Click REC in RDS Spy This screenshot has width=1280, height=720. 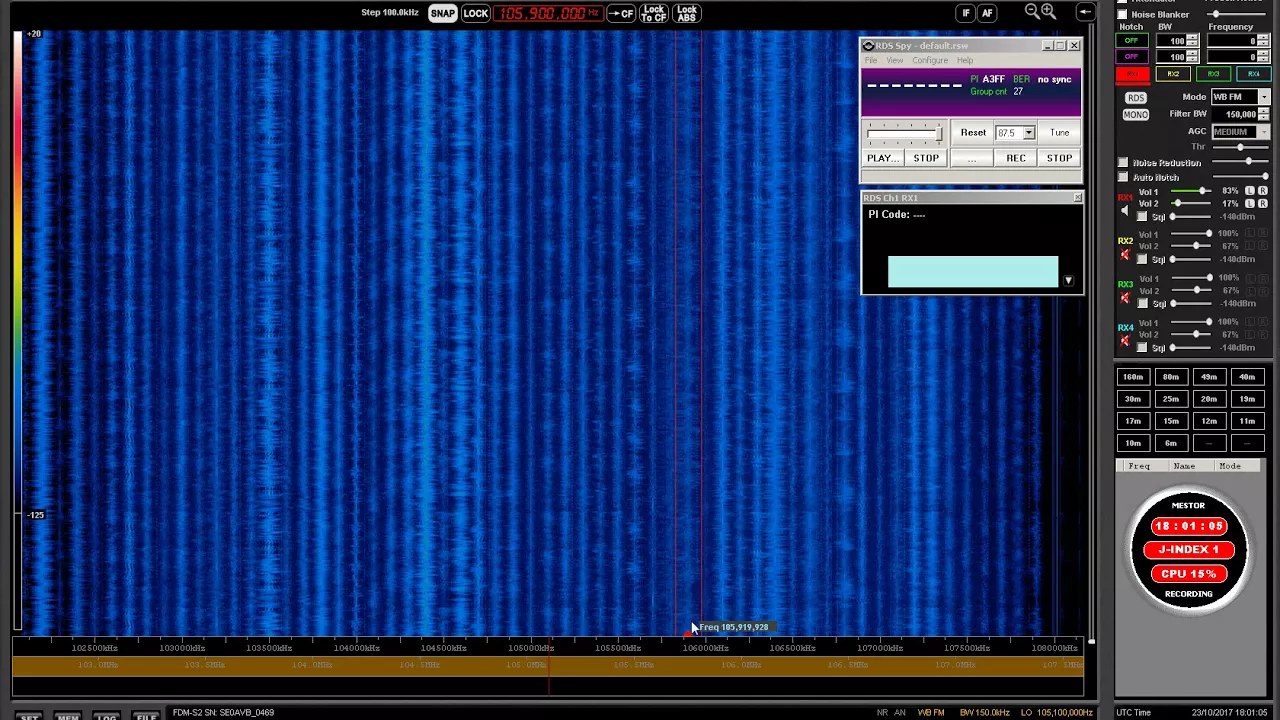[1015, 158]
